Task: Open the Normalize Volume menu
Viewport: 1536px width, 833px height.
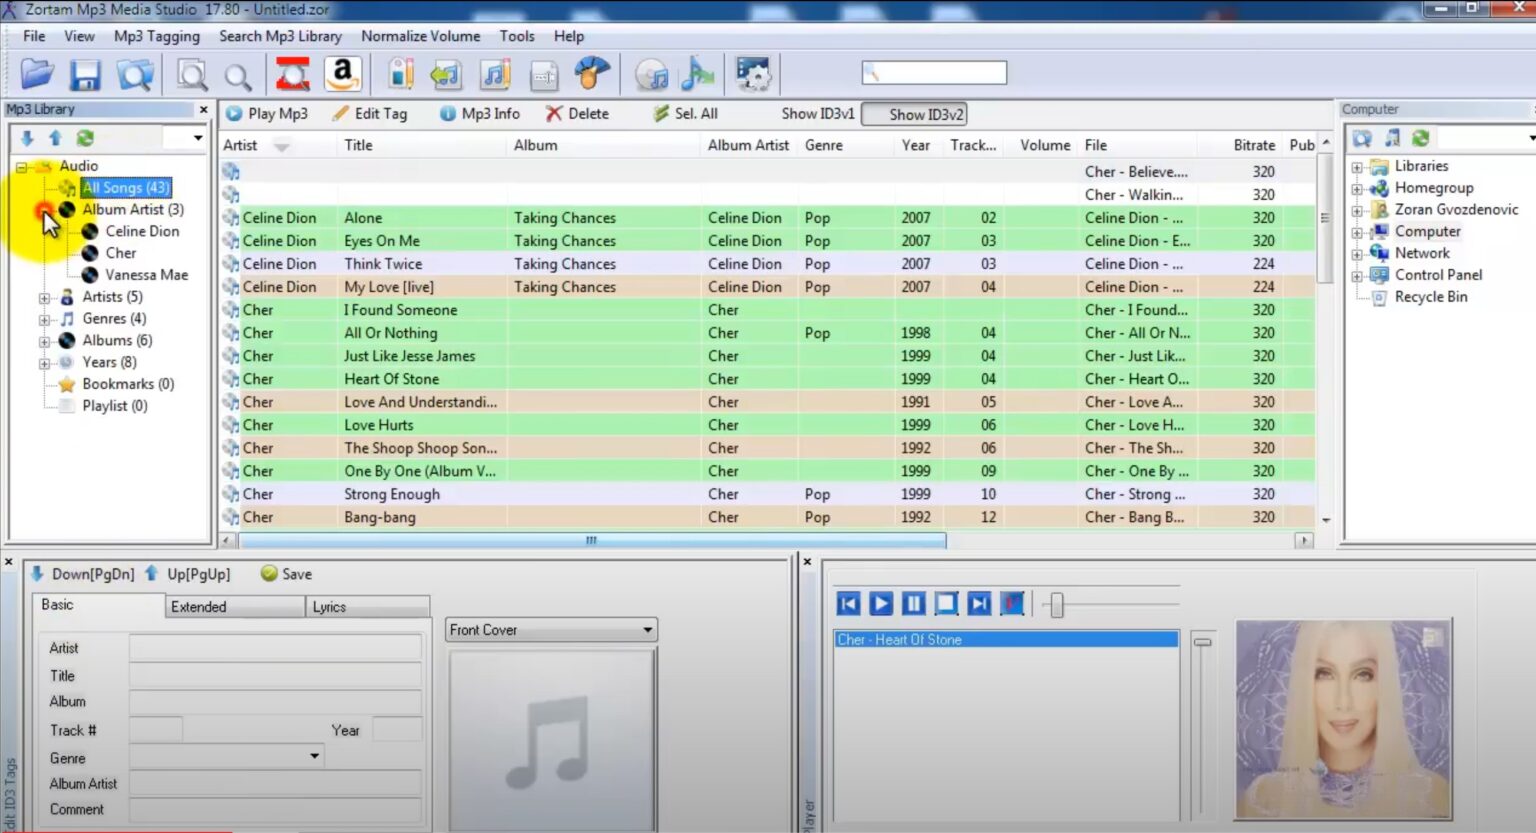Action: (421, 36)
